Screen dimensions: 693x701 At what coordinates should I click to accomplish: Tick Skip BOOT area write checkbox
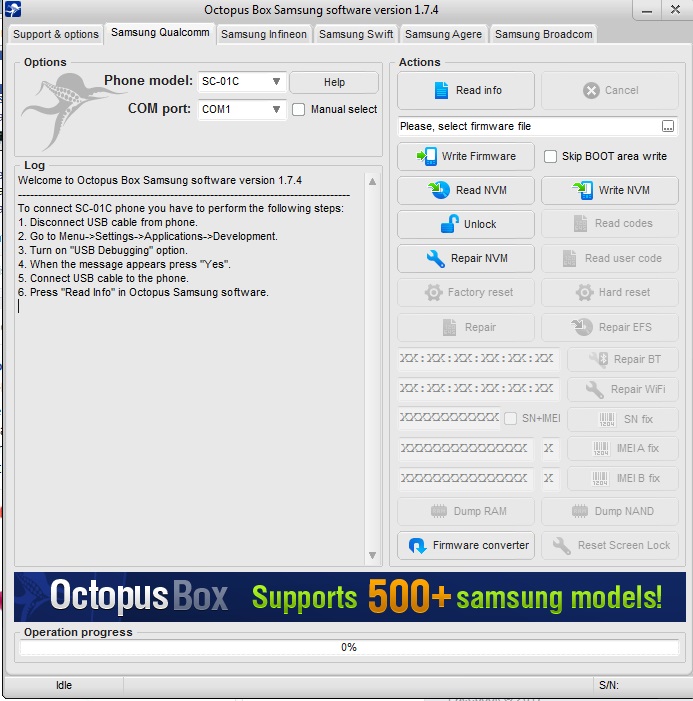[550, 156]
